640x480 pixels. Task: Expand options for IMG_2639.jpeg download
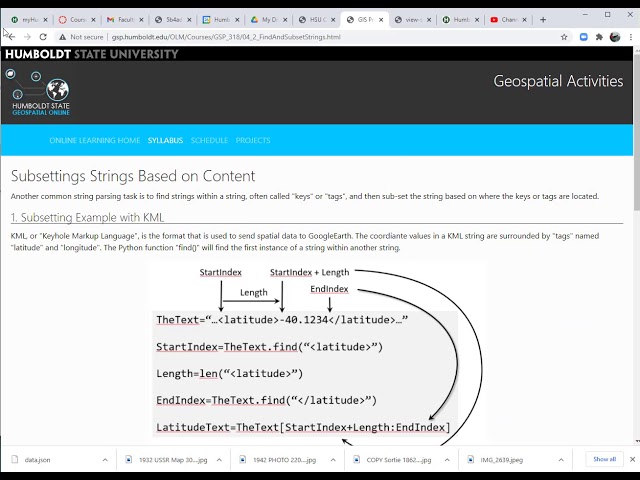[x=561, y=460]
